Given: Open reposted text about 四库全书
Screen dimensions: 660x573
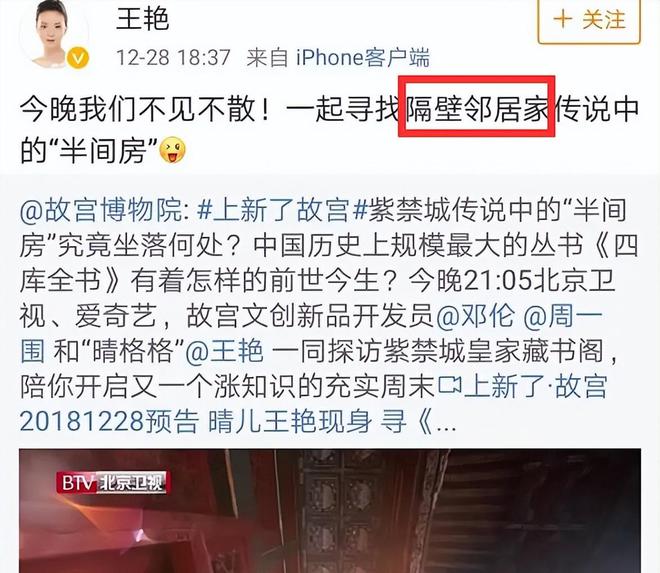Looking at the screenshot, I should (x=330, y=263).
